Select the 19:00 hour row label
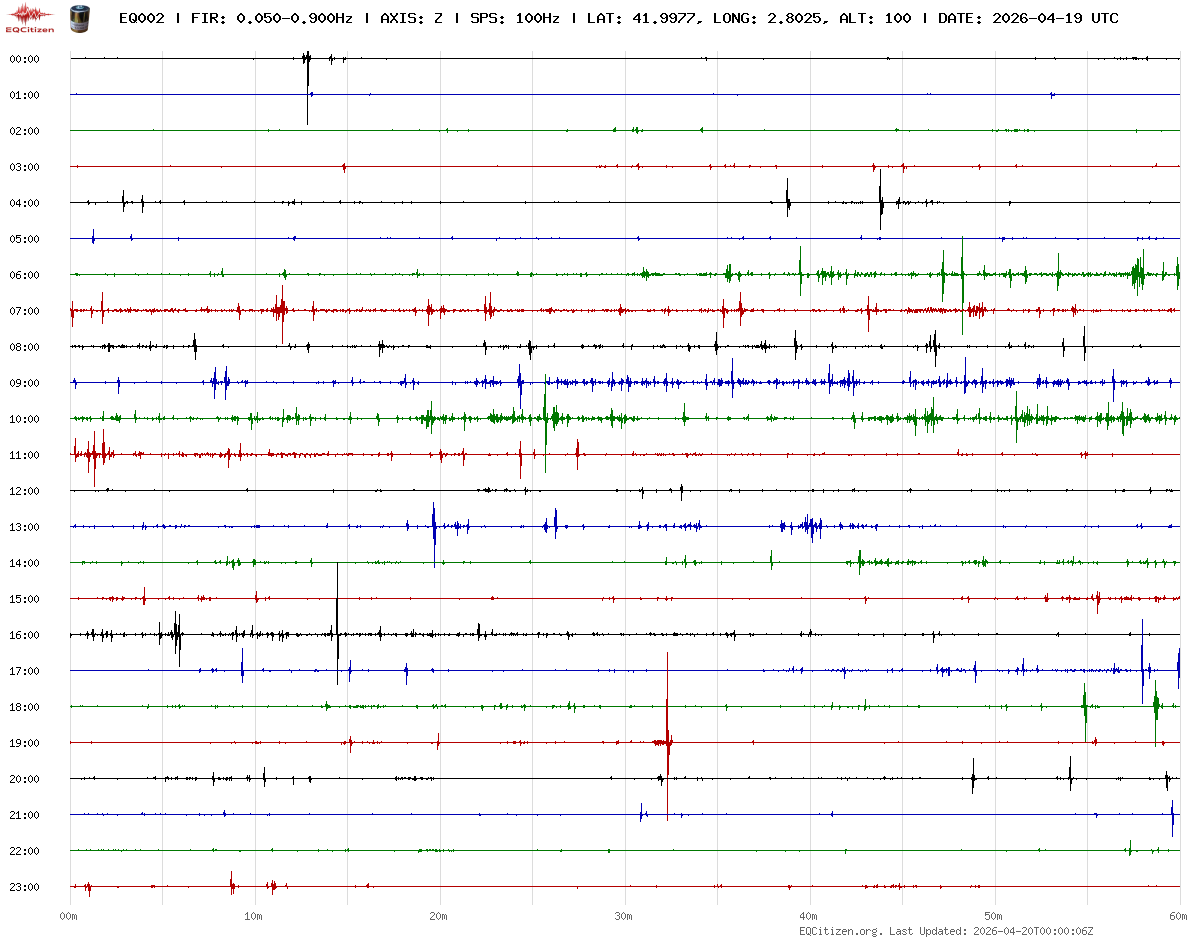This screenshot has height=940, width=1200. [24, 743]
